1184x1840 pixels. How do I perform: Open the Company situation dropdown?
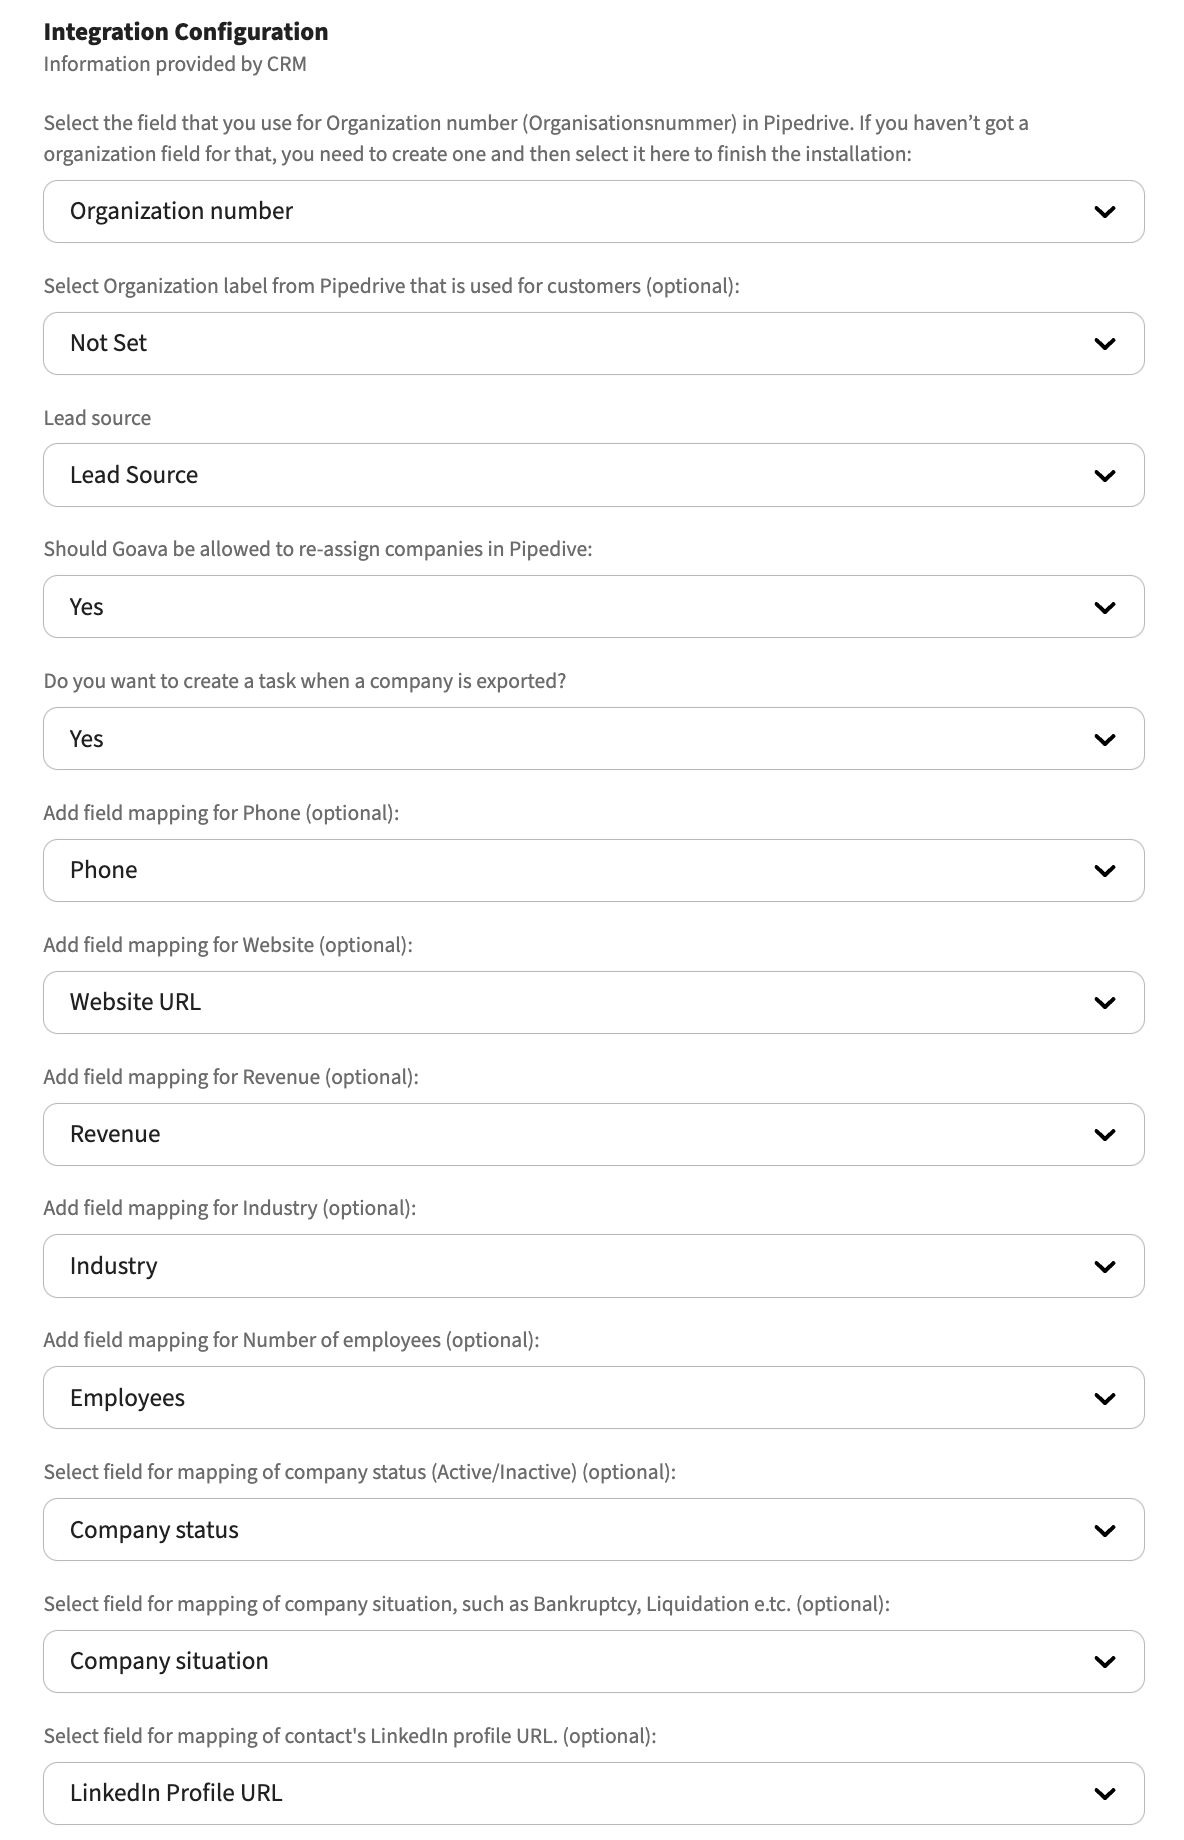click(x=593, y=1661)
